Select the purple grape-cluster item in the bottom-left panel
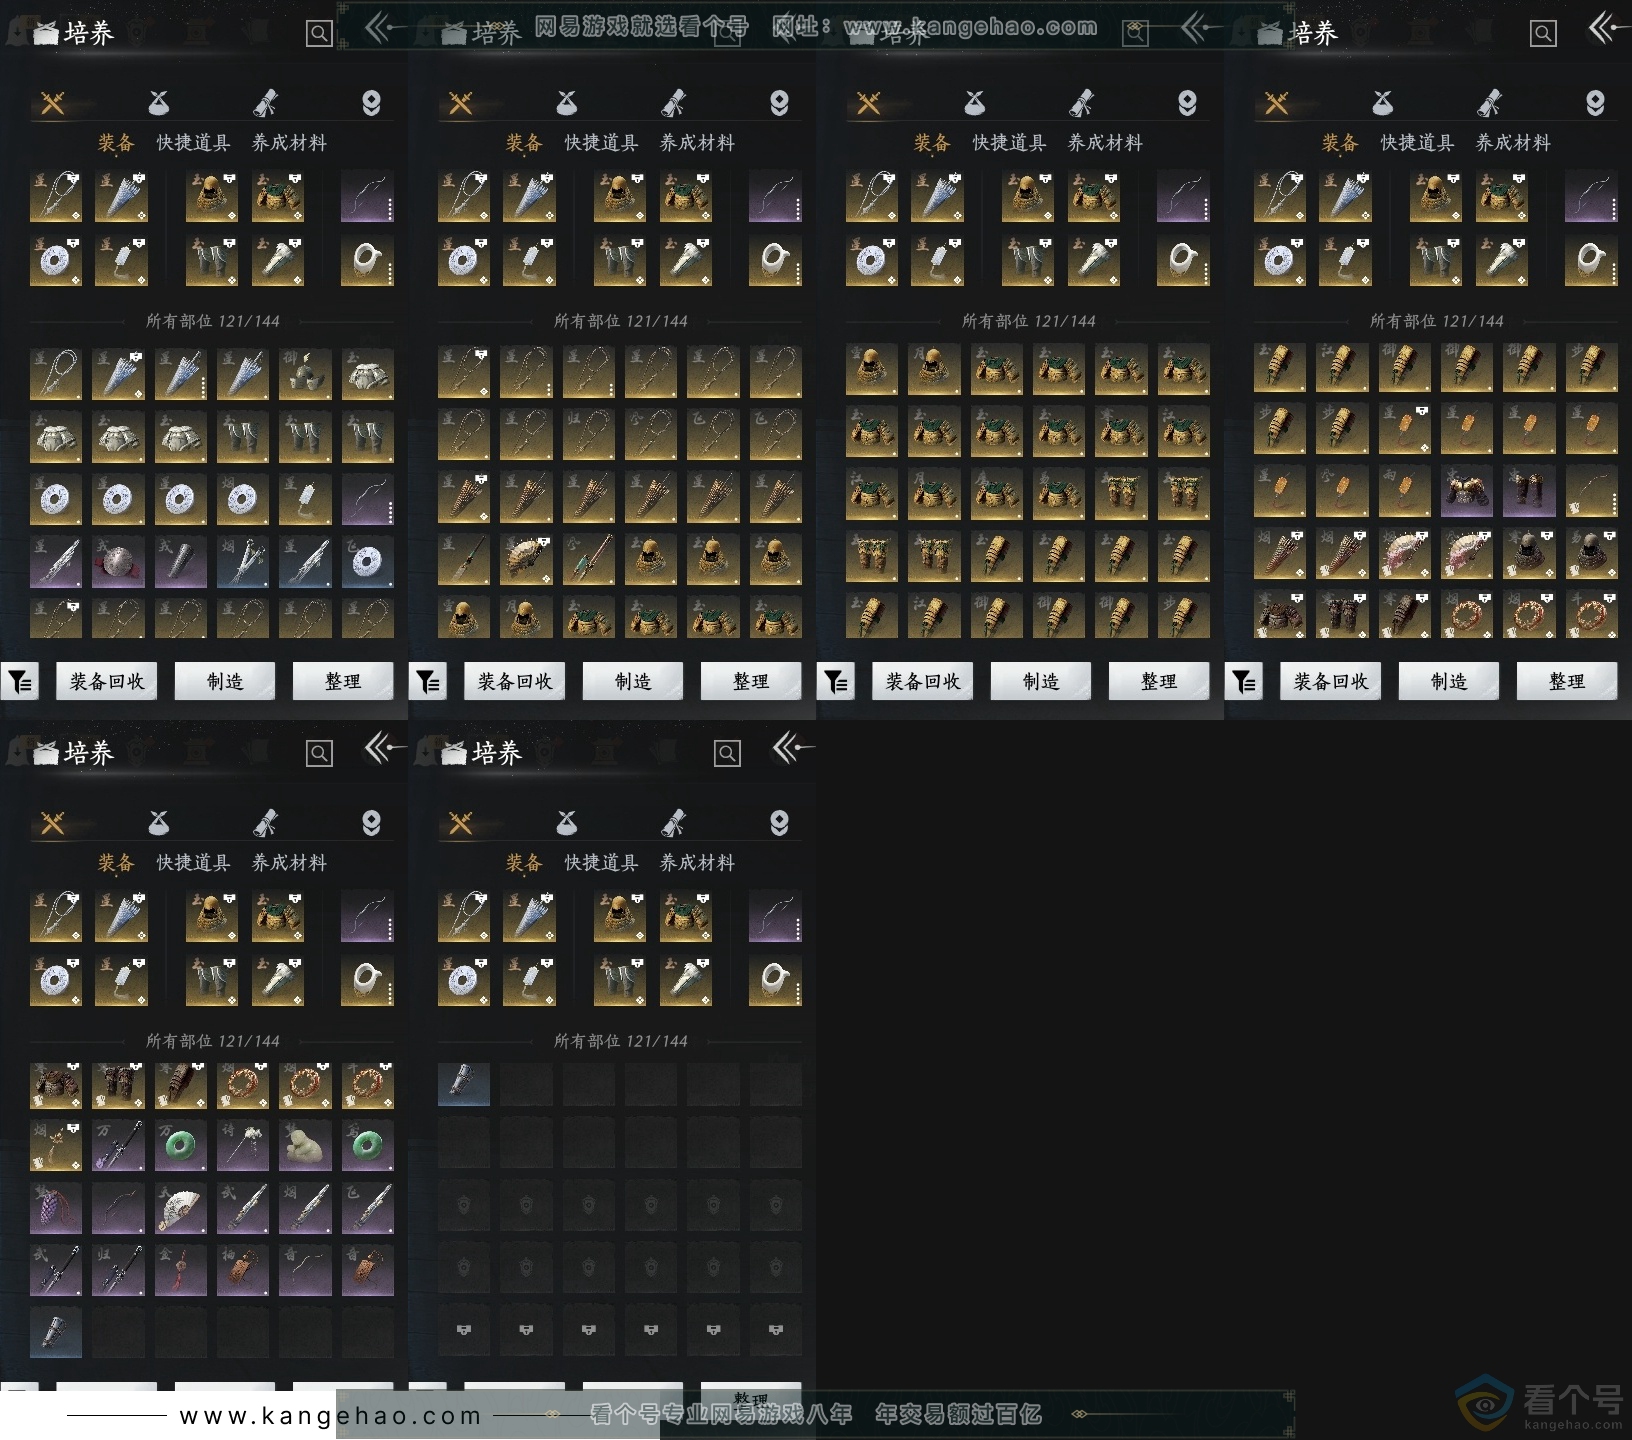 tap(56, 1208)
